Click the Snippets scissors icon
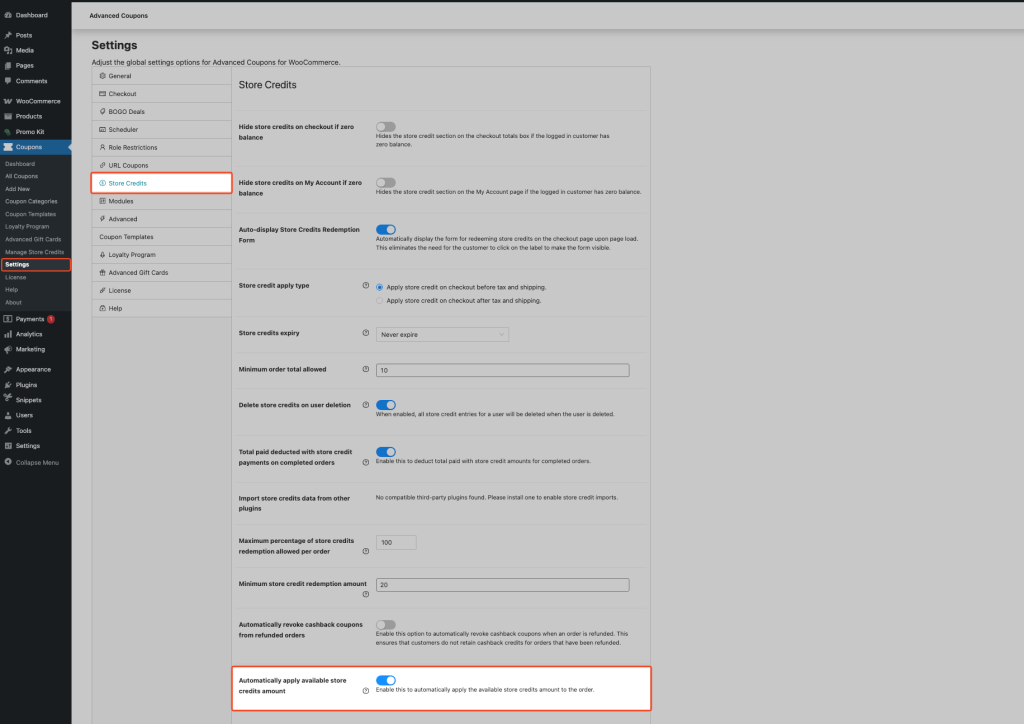Screen dimensions: 1024x724 [x=8, y=398]
